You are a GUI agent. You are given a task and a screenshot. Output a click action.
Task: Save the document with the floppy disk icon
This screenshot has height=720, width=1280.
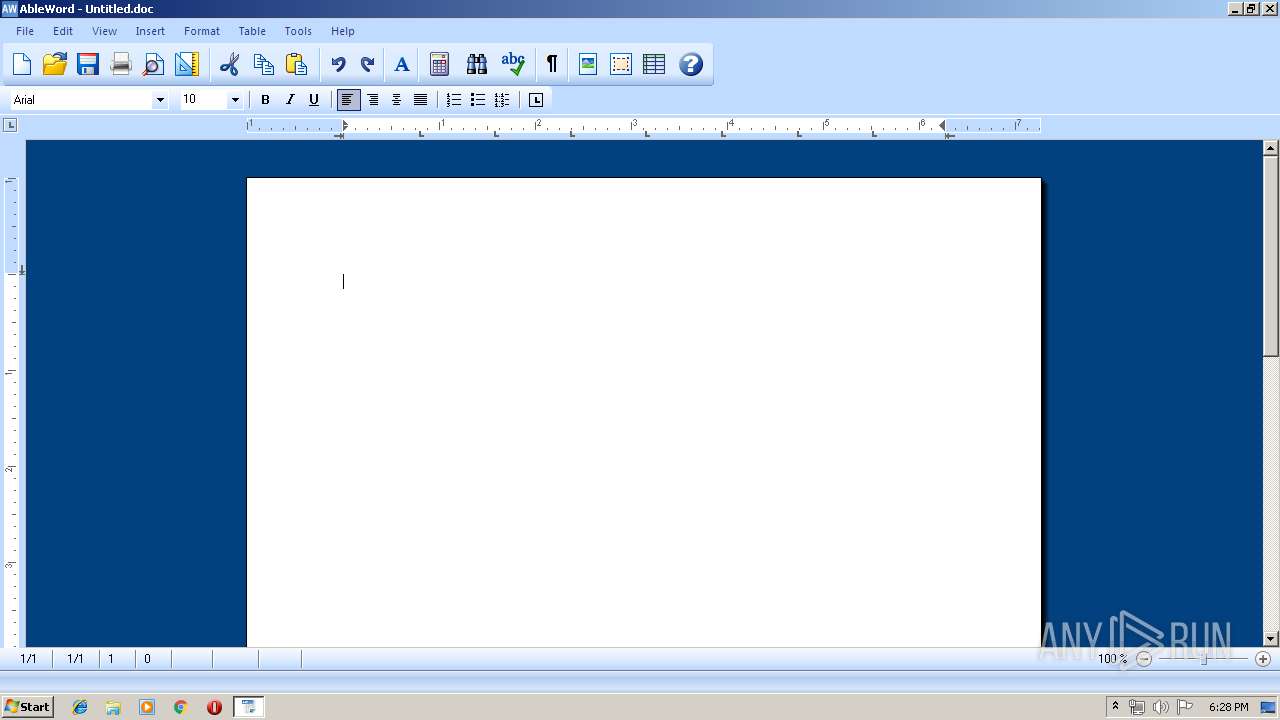(88, 65)
